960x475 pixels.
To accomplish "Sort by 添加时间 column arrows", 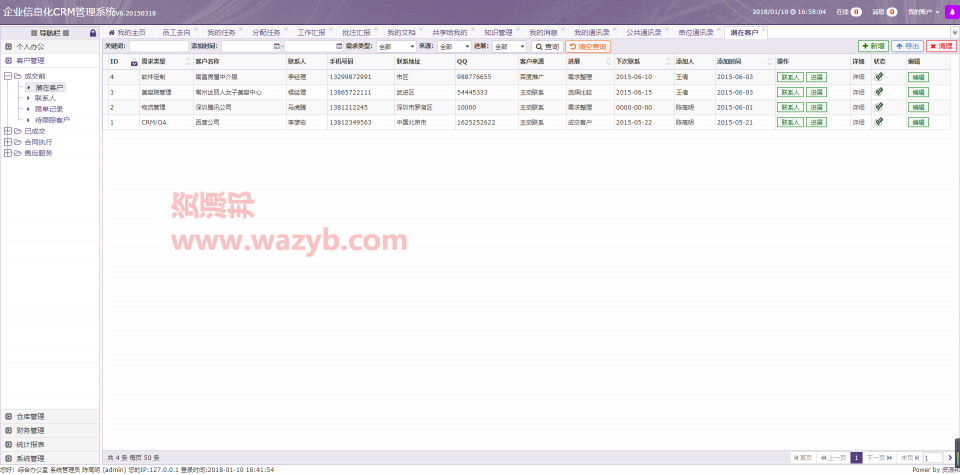I will click(x=770, y=62).
